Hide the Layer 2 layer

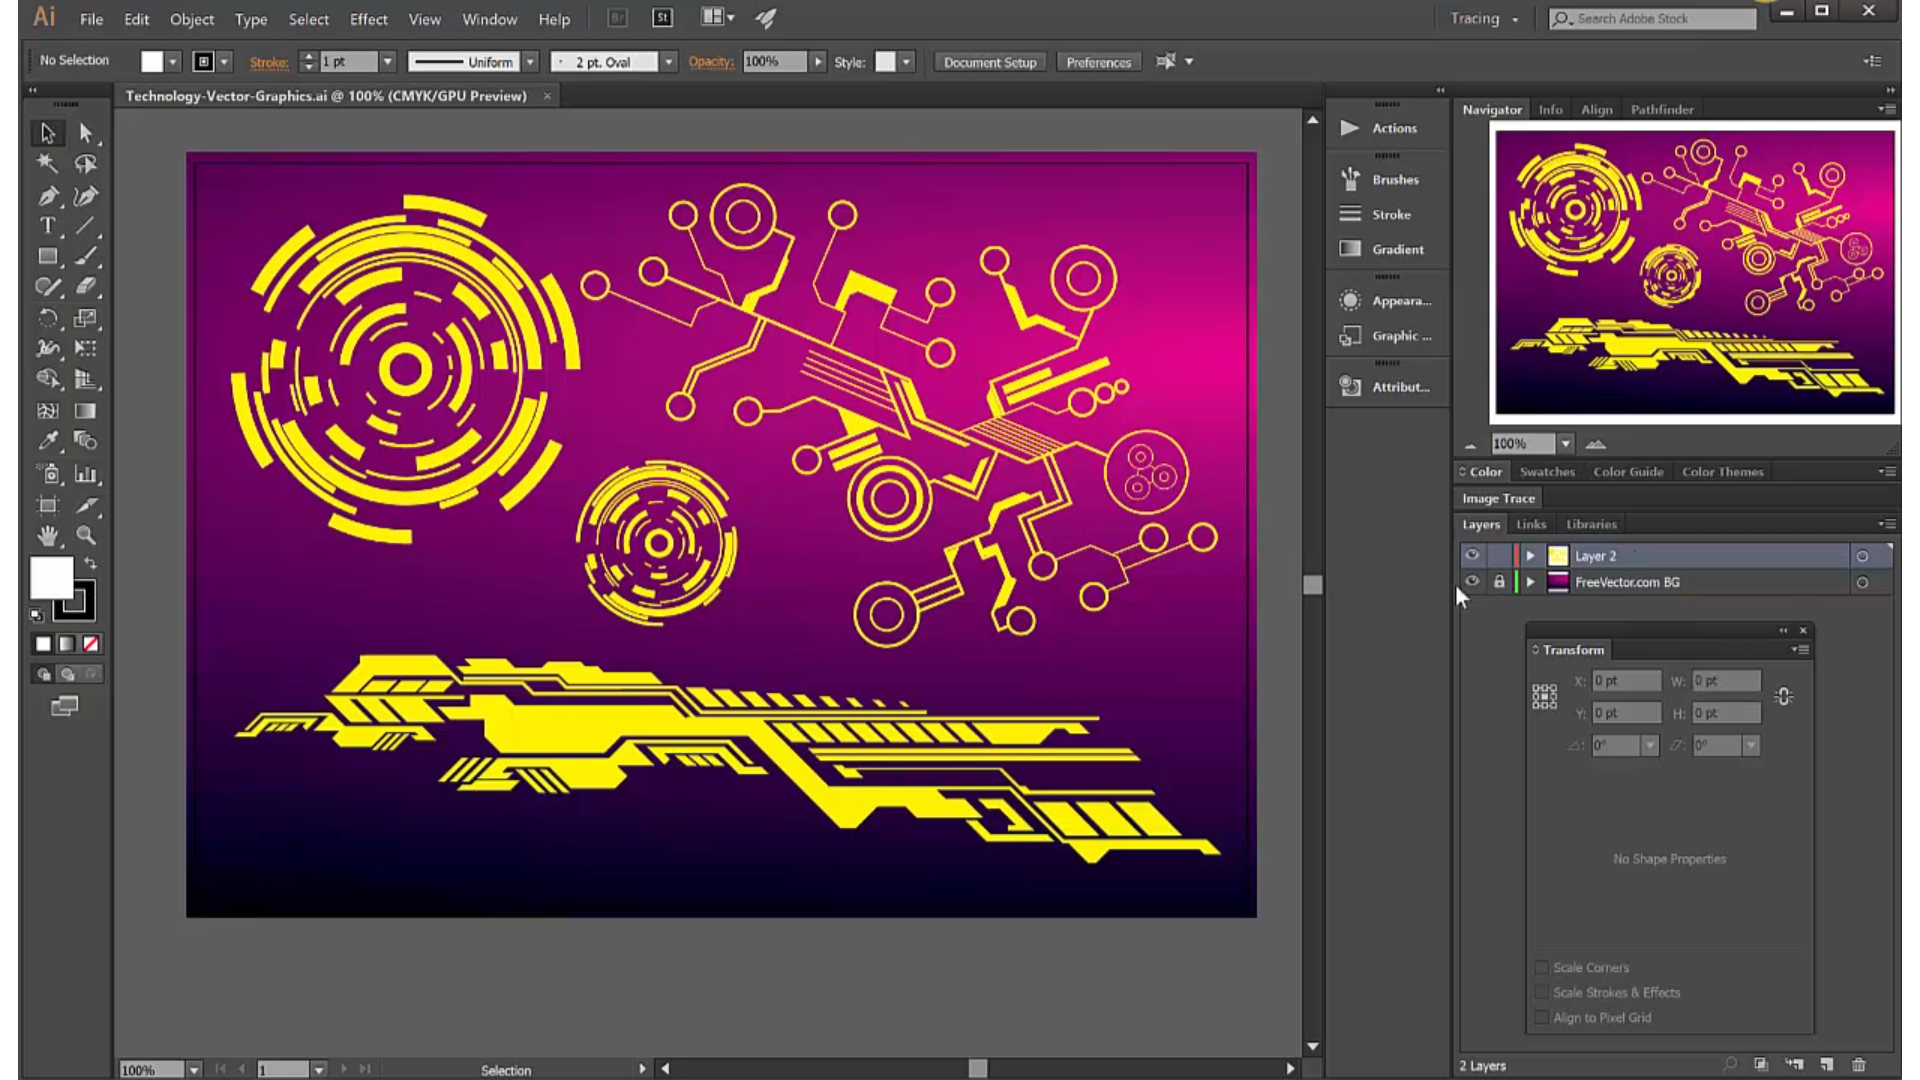[x=1471, y=556]
